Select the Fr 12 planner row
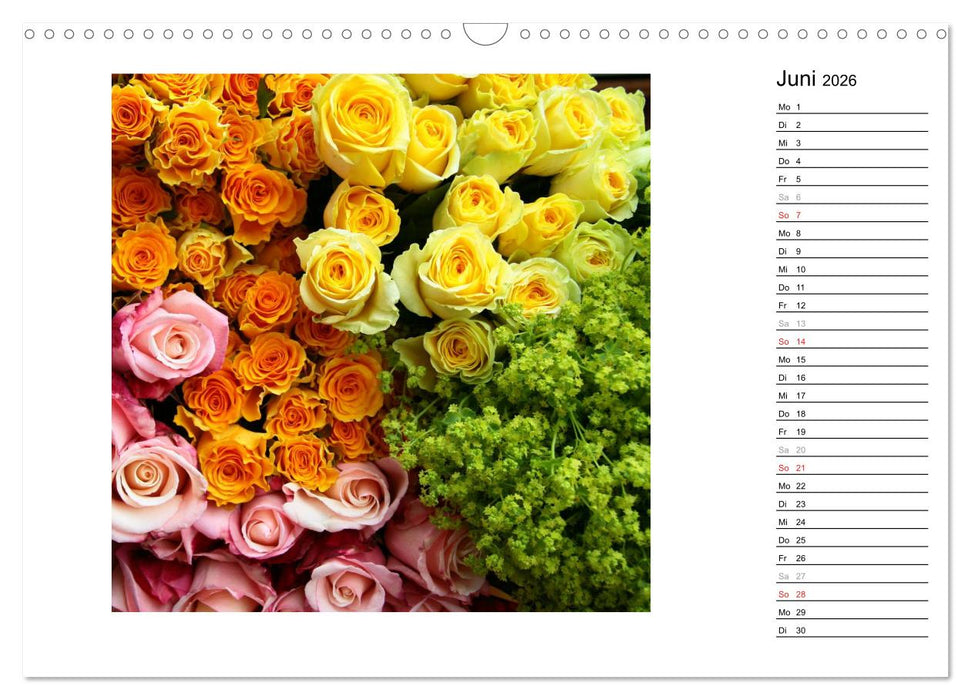Viewport: 971px width, 700px height. click(850, 305)
